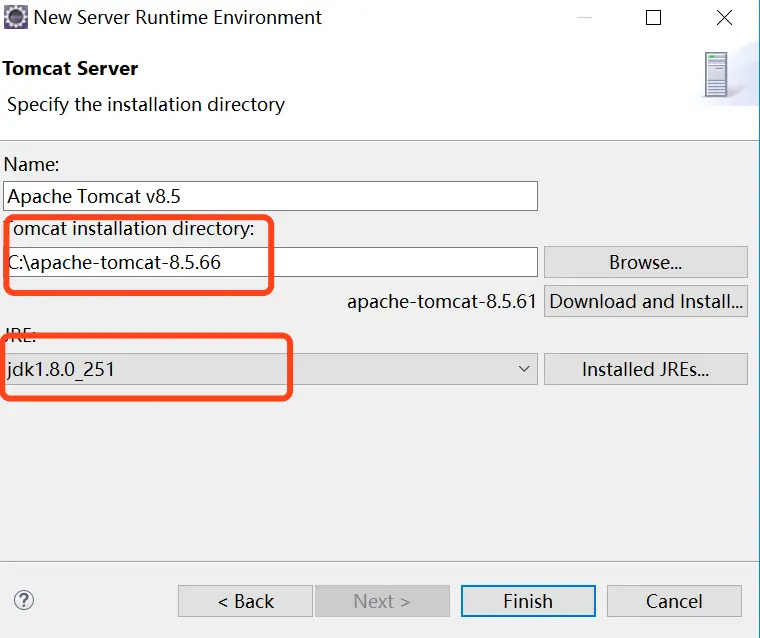Confirm the runtime setup with Finish
760x638 pixels.
(x=528, y=601)
